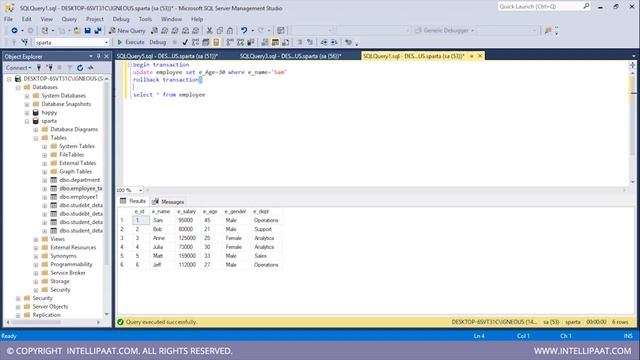Switch to SQLQuery3.sql tab
Screen dimensions: 640x360
pos(291,56)
